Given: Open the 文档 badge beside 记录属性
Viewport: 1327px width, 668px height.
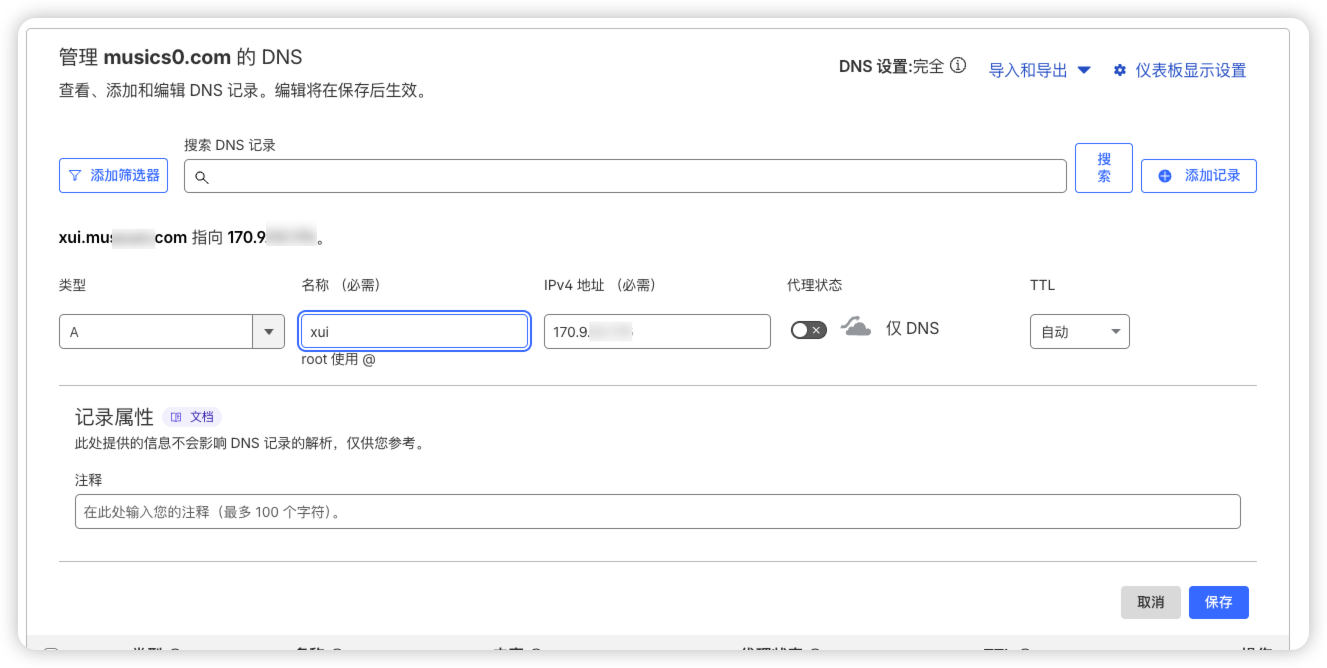Looking at the screenshot, I should tap(192, 417).
